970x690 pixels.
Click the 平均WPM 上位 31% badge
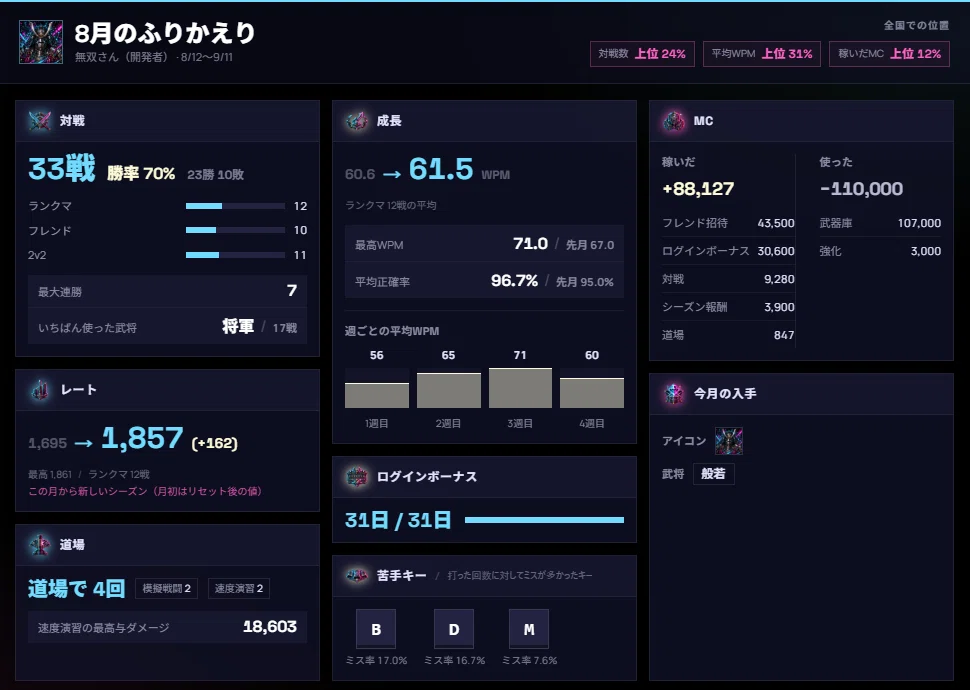[x=762, y=54]
